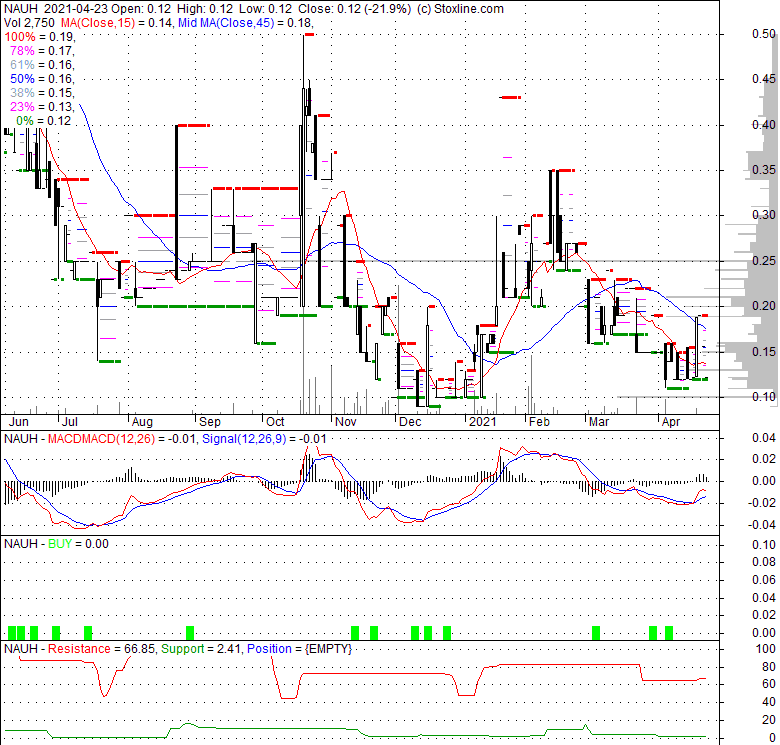780x745 pixels.
Task: Click the 'Nov' month label
Action: (346, 422)
